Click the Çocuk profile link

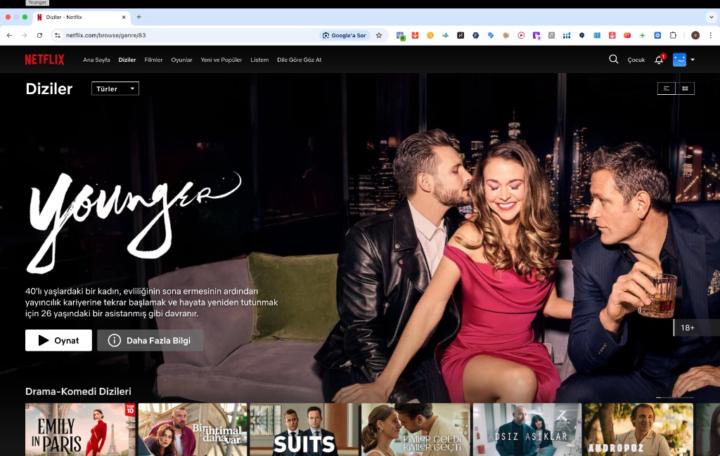(x=636, y=60)
